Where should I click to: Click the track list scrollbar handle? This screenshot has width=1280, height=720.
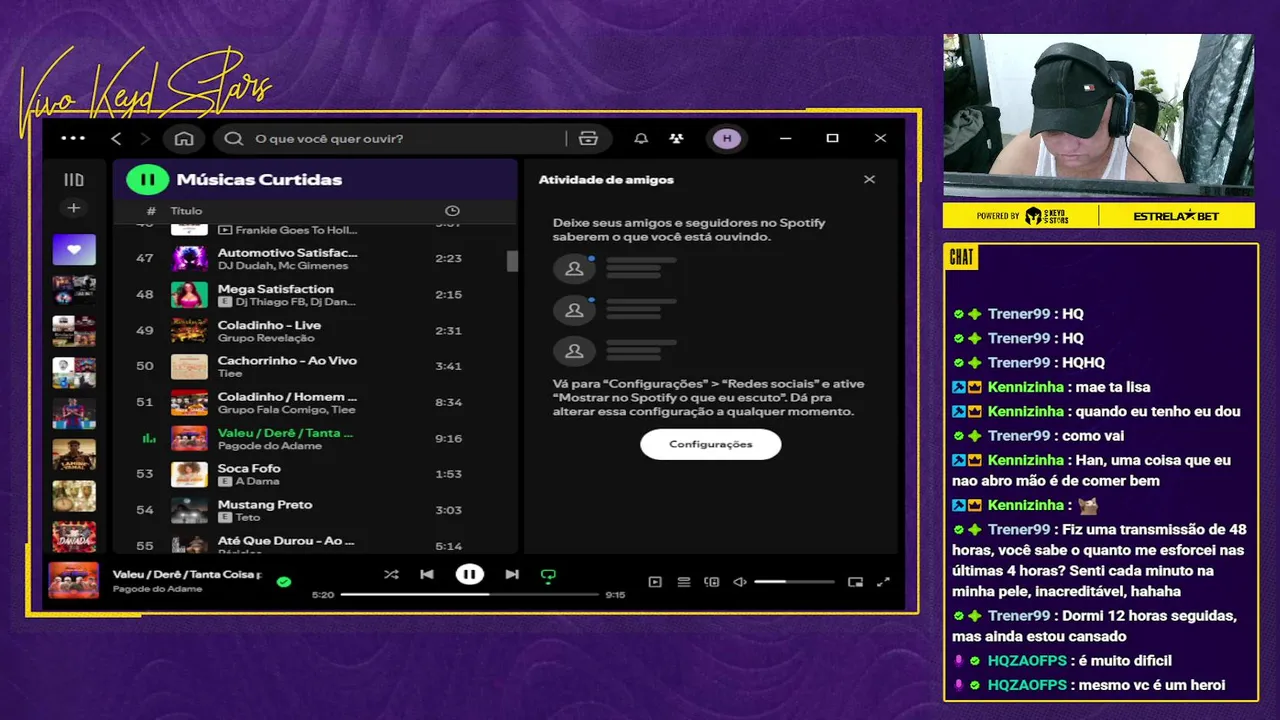pyautogui.click(x=512, y=261)
